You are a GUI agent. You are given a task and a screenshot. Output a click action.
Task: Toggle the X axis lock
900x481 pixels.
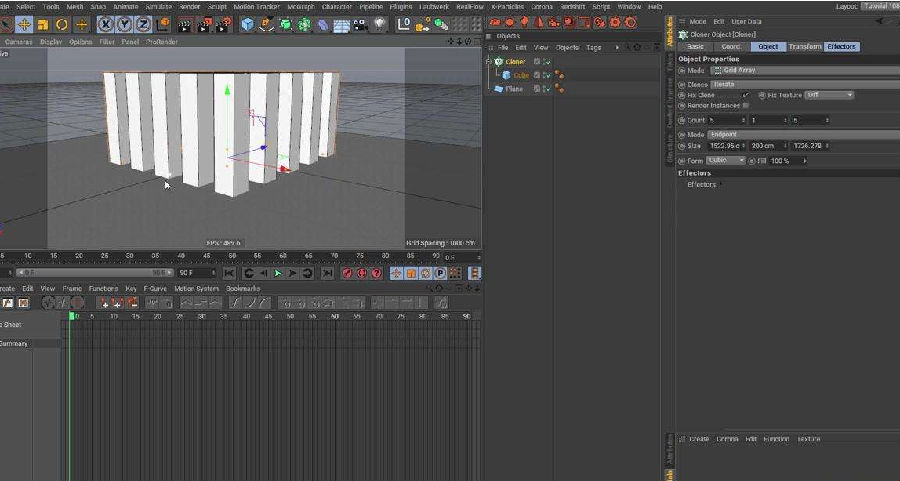coord(107,24)
